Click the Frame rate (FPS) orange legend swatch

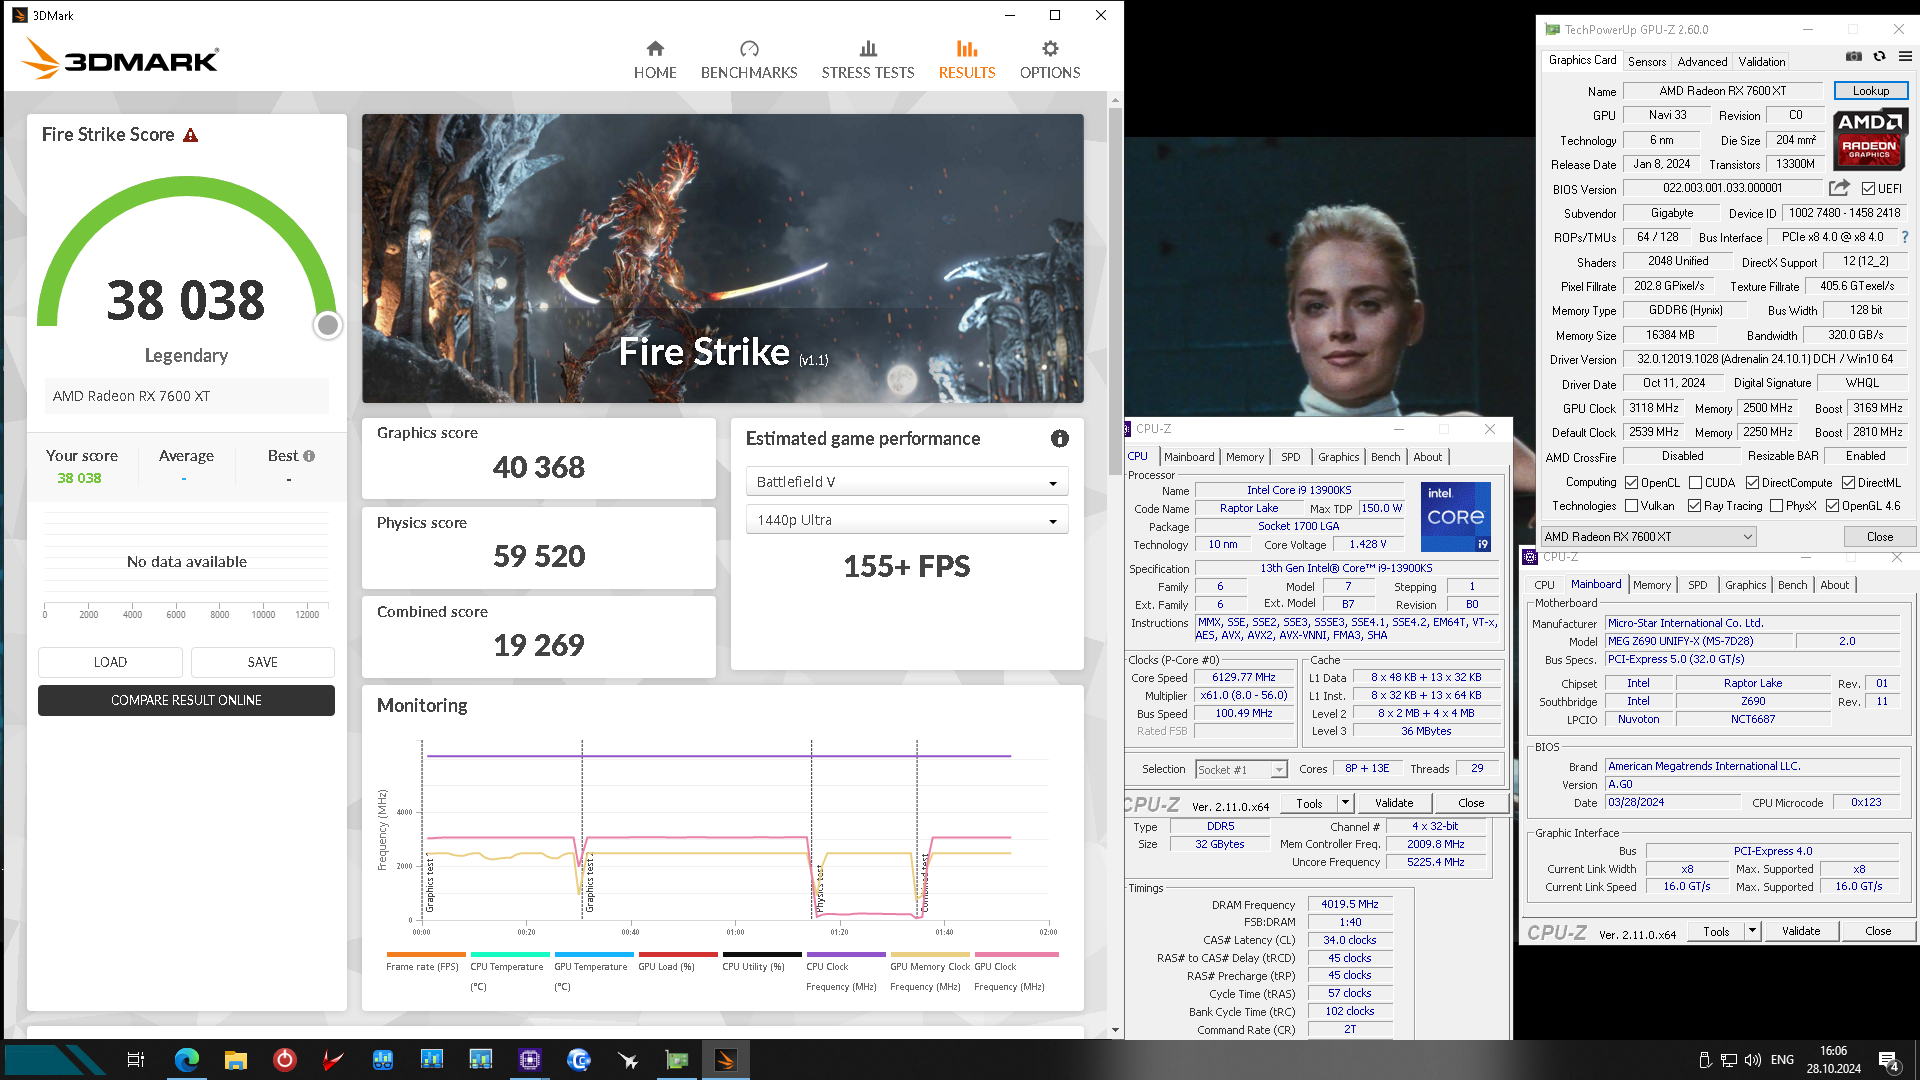click(x=426, y=955)
